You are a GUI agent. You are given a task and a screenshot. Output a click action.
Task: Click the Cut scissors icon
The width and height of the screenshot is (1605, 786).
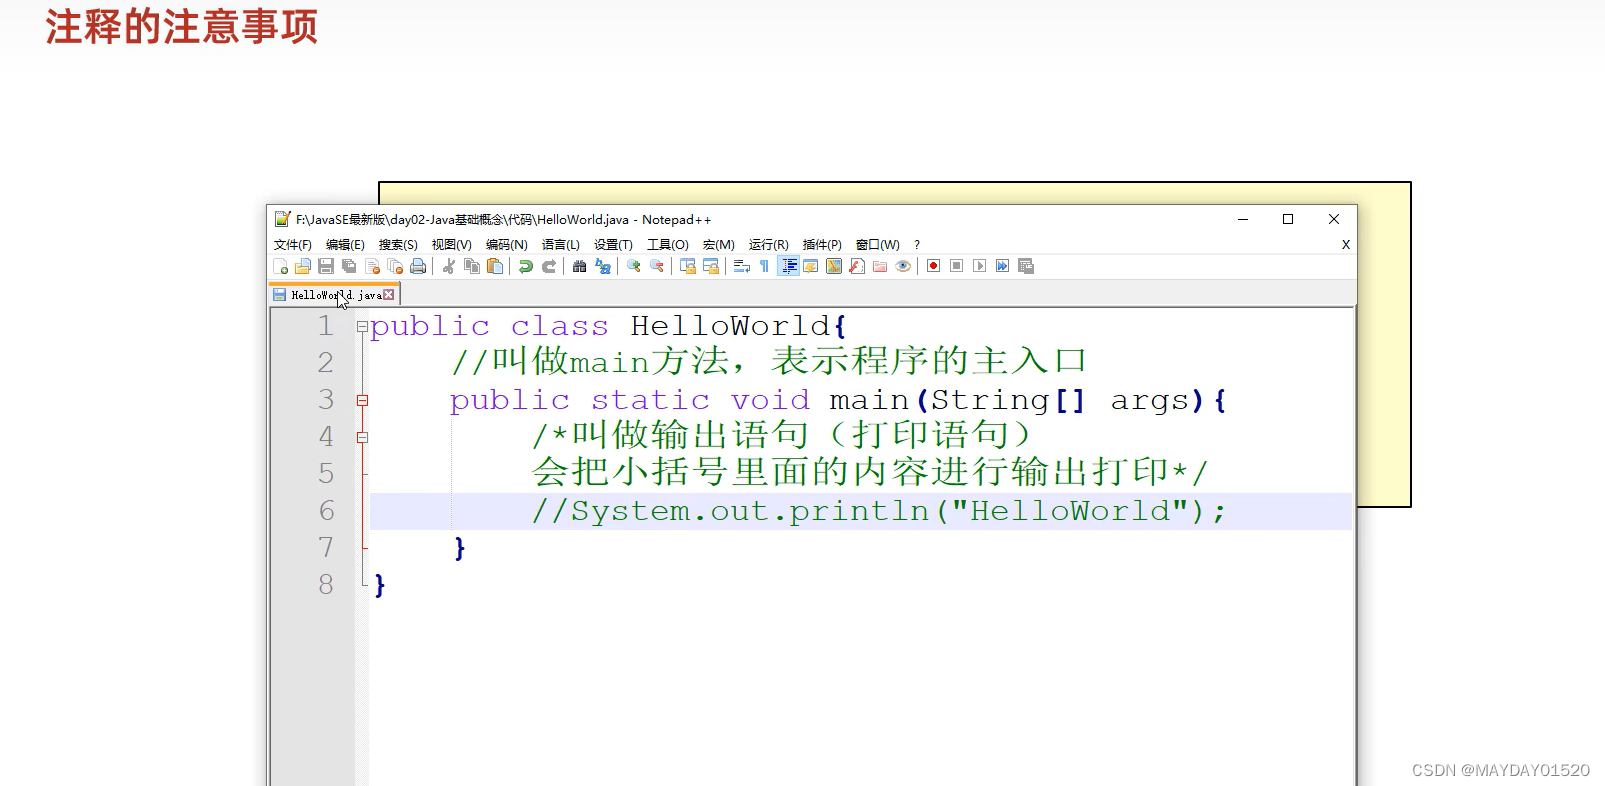coord(449,266)
